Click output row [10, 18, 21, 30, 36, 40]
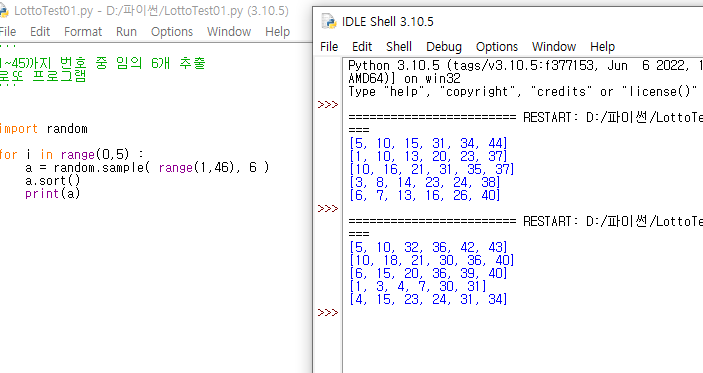703x373 pixels. point(432,260)
